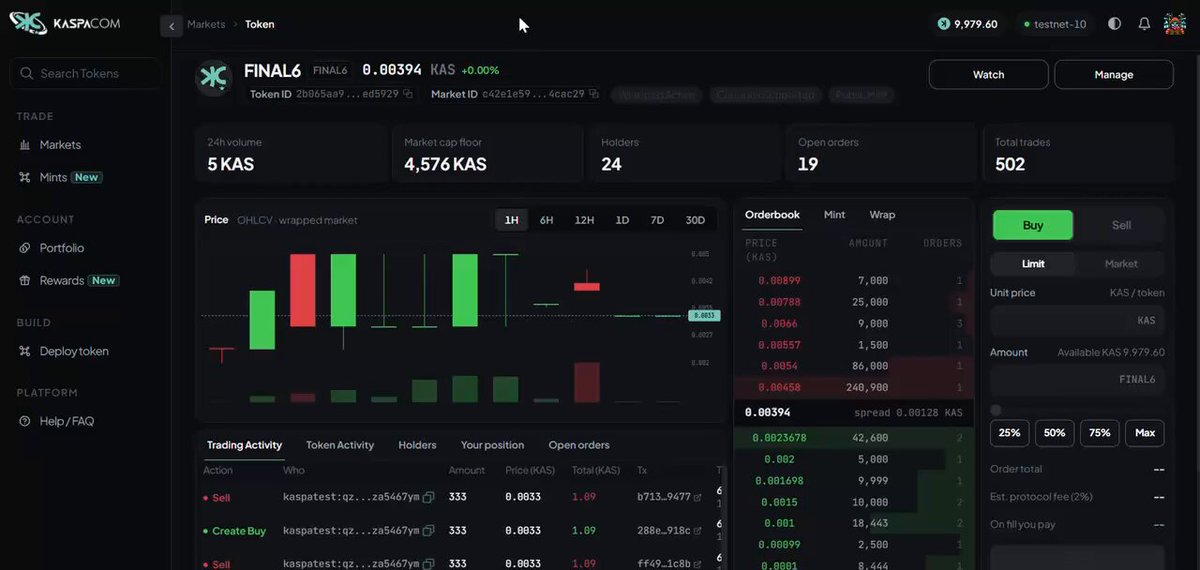Copy the address in the Create Buy row
Image resolution: width=1200 pixels, height=570 pixels.
(x=428, y=531)
